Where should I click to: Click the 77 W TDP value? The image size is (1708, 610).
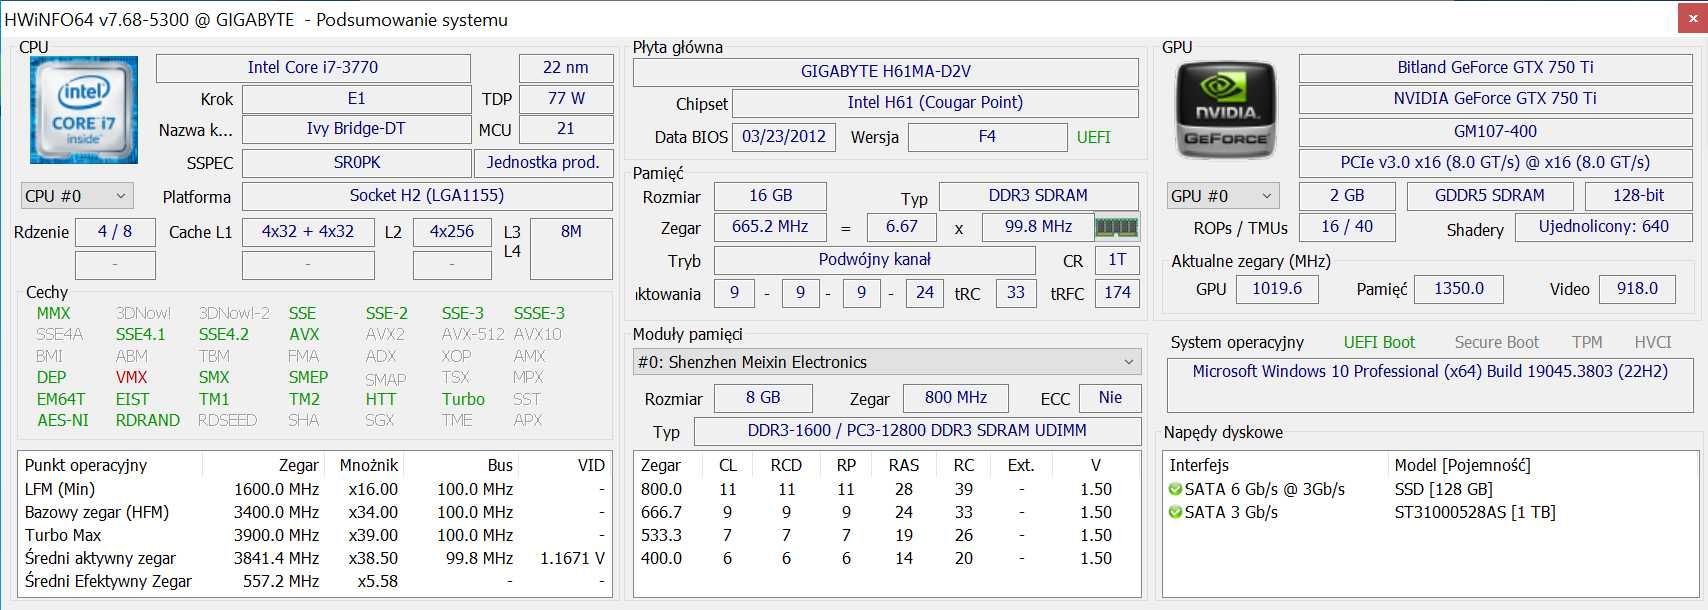click(566, 99)
